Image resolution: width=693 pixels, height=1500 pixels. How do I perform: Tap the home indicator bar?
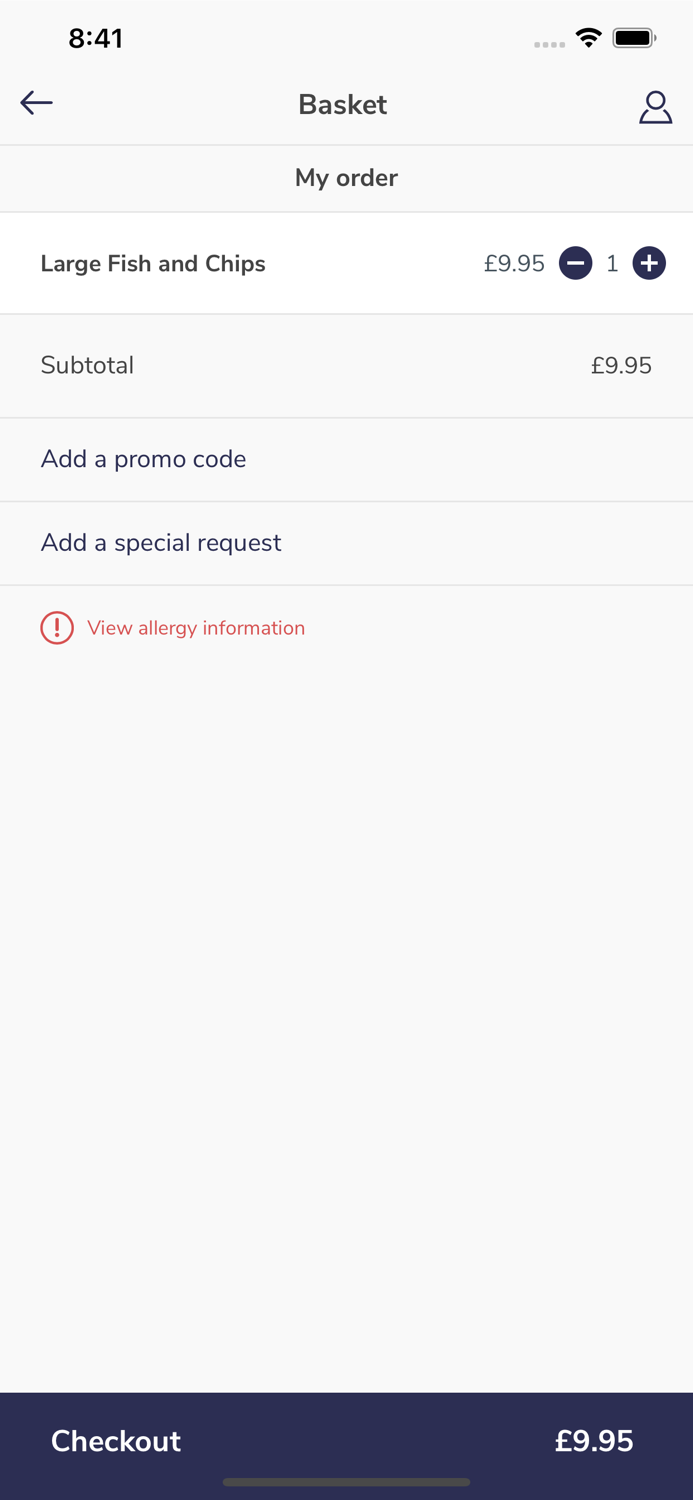coord(346,1482)
